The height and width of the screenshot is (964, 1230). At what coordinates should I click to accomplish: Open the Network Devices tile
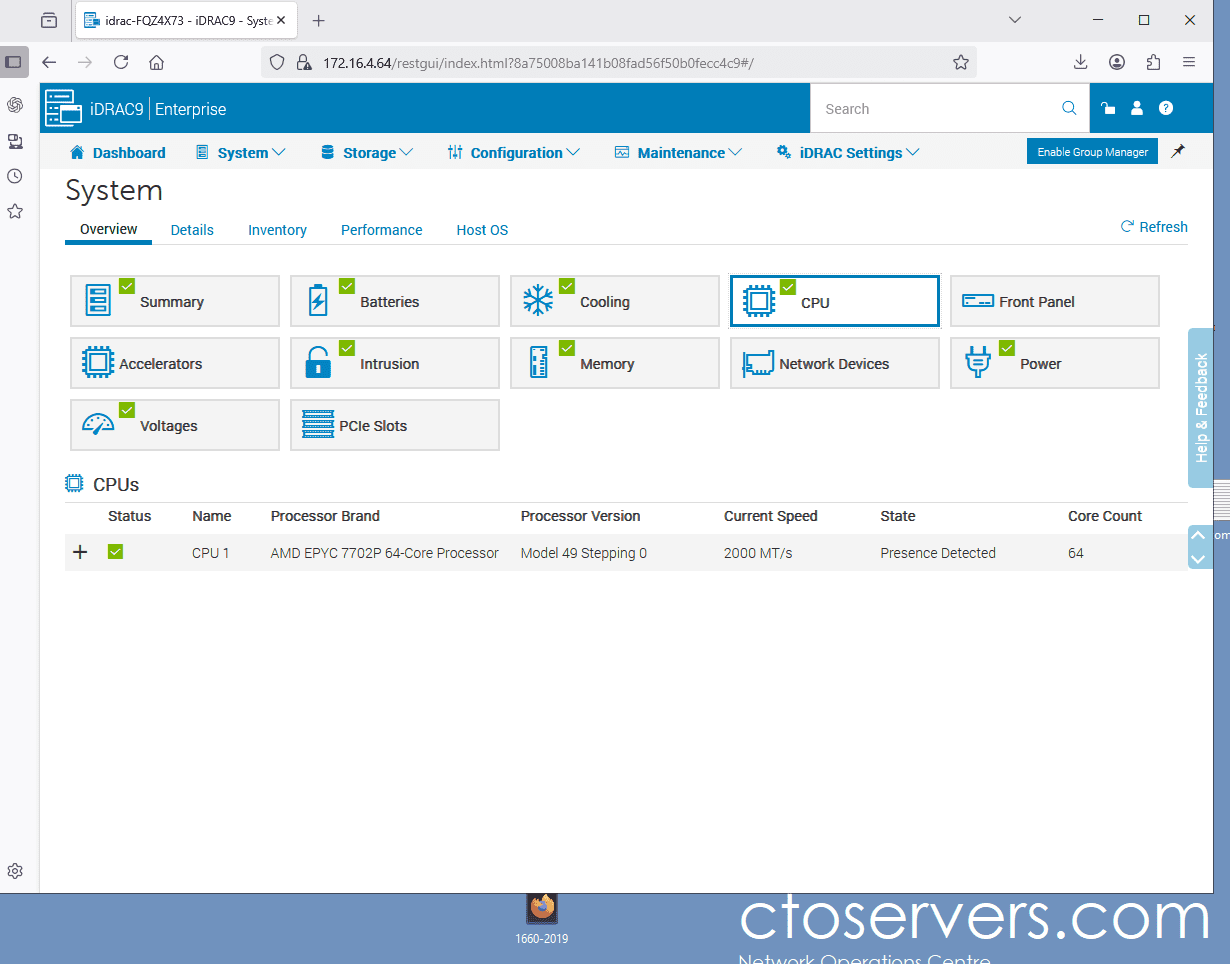[x=834, y=363]
